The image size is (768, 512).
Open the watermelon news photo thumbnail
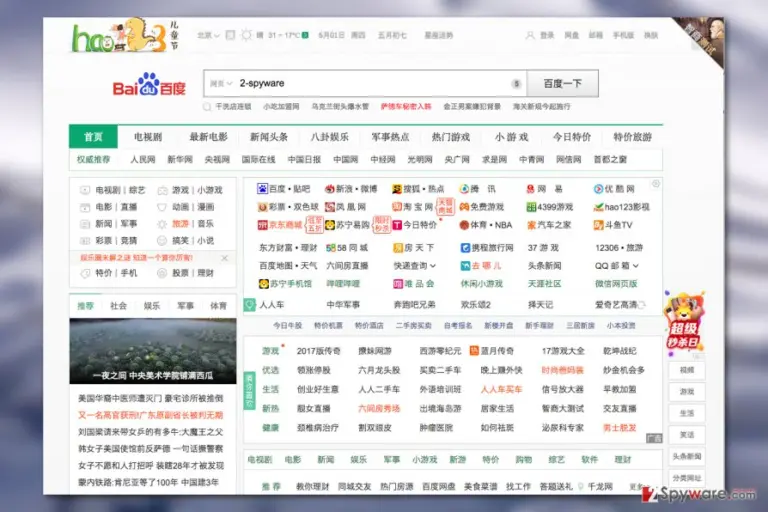[153, 351]
